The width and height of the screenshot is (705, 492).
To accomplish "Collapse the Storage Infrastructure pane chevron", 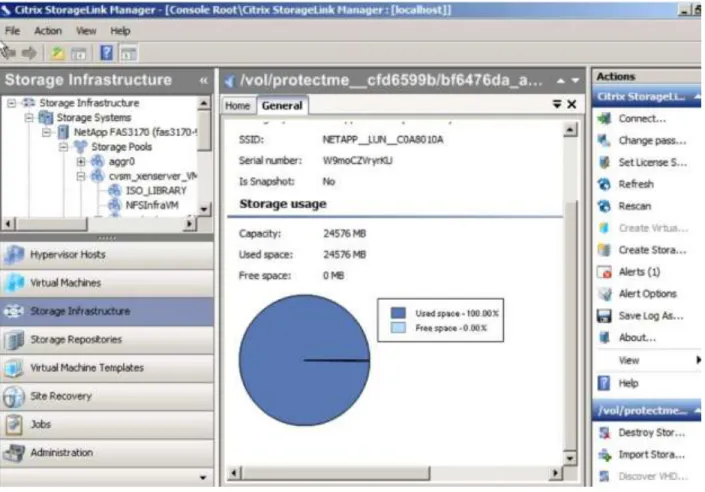I will 204,81.
